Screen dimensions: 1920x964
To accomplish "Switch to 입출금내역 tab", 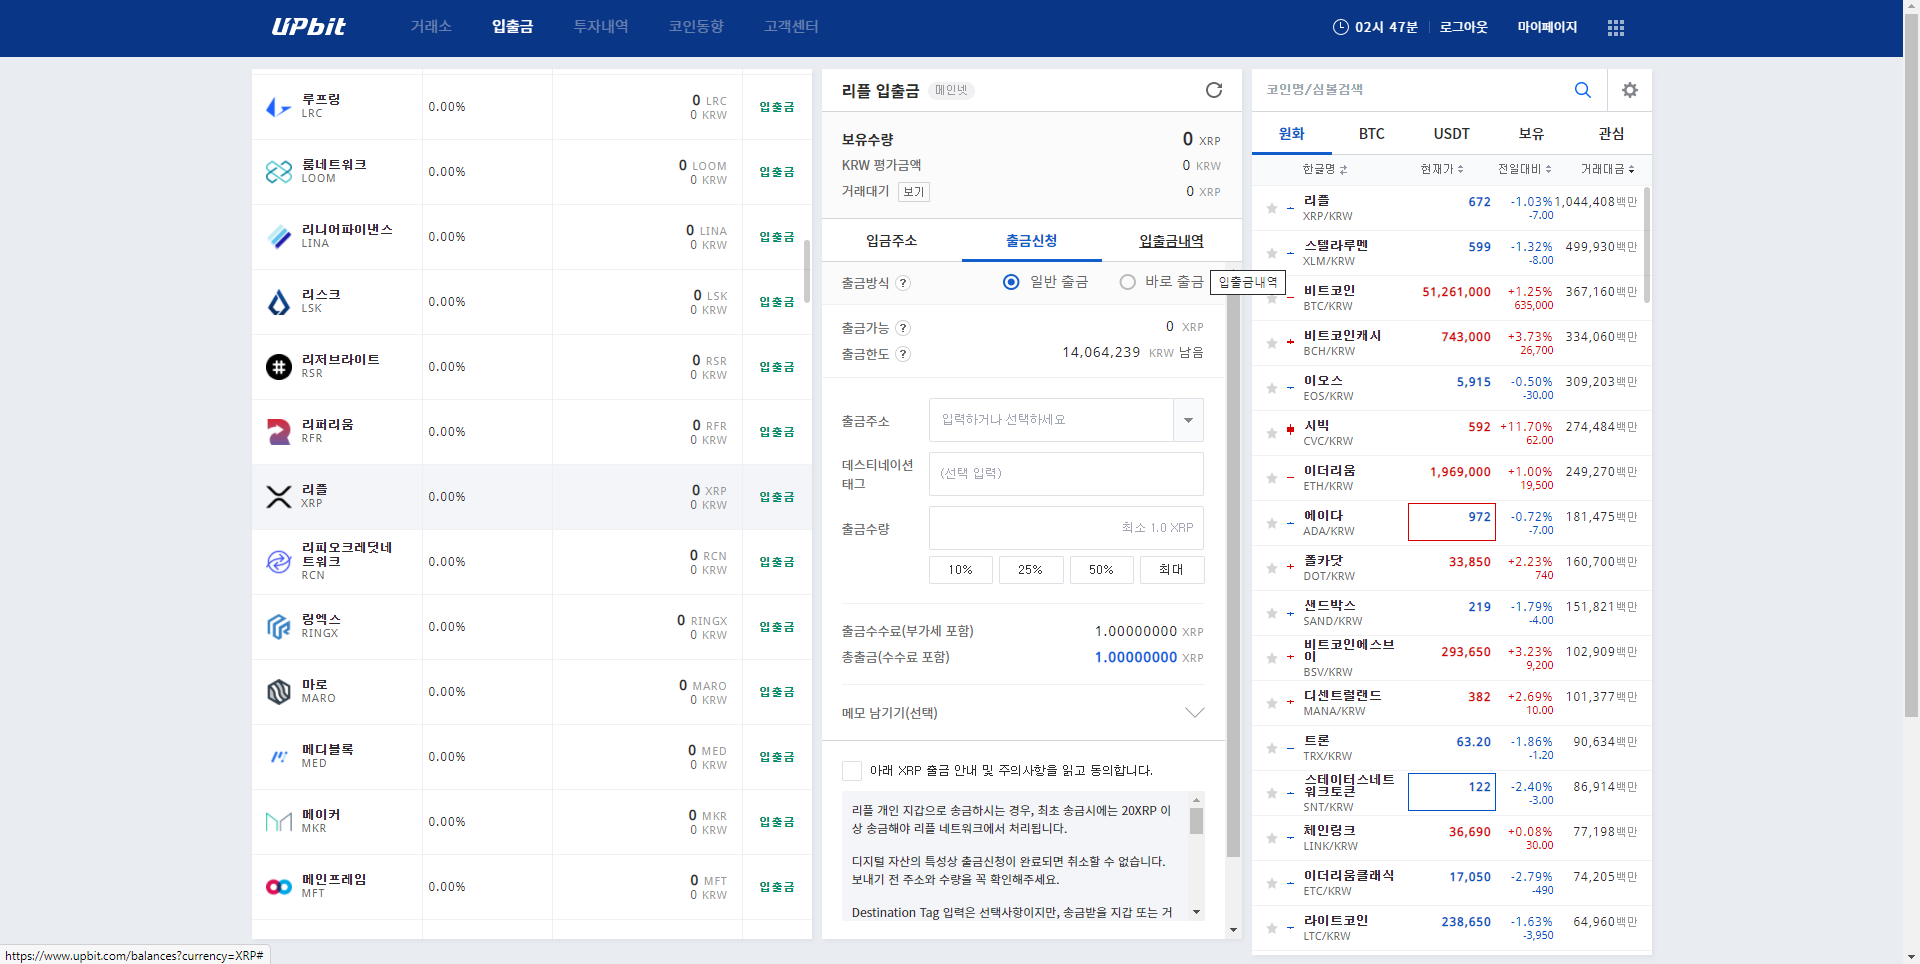I will pos(1172,241).
